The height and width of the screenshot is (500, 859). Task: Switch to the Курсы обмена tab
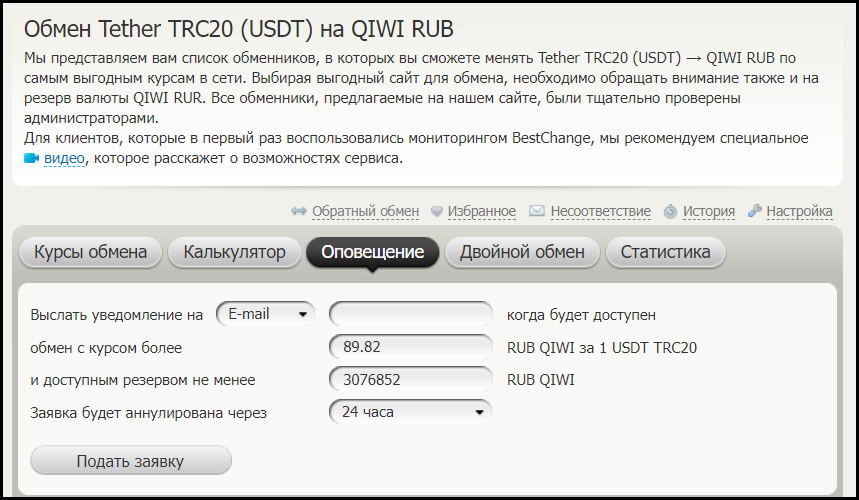click(91, 252)
